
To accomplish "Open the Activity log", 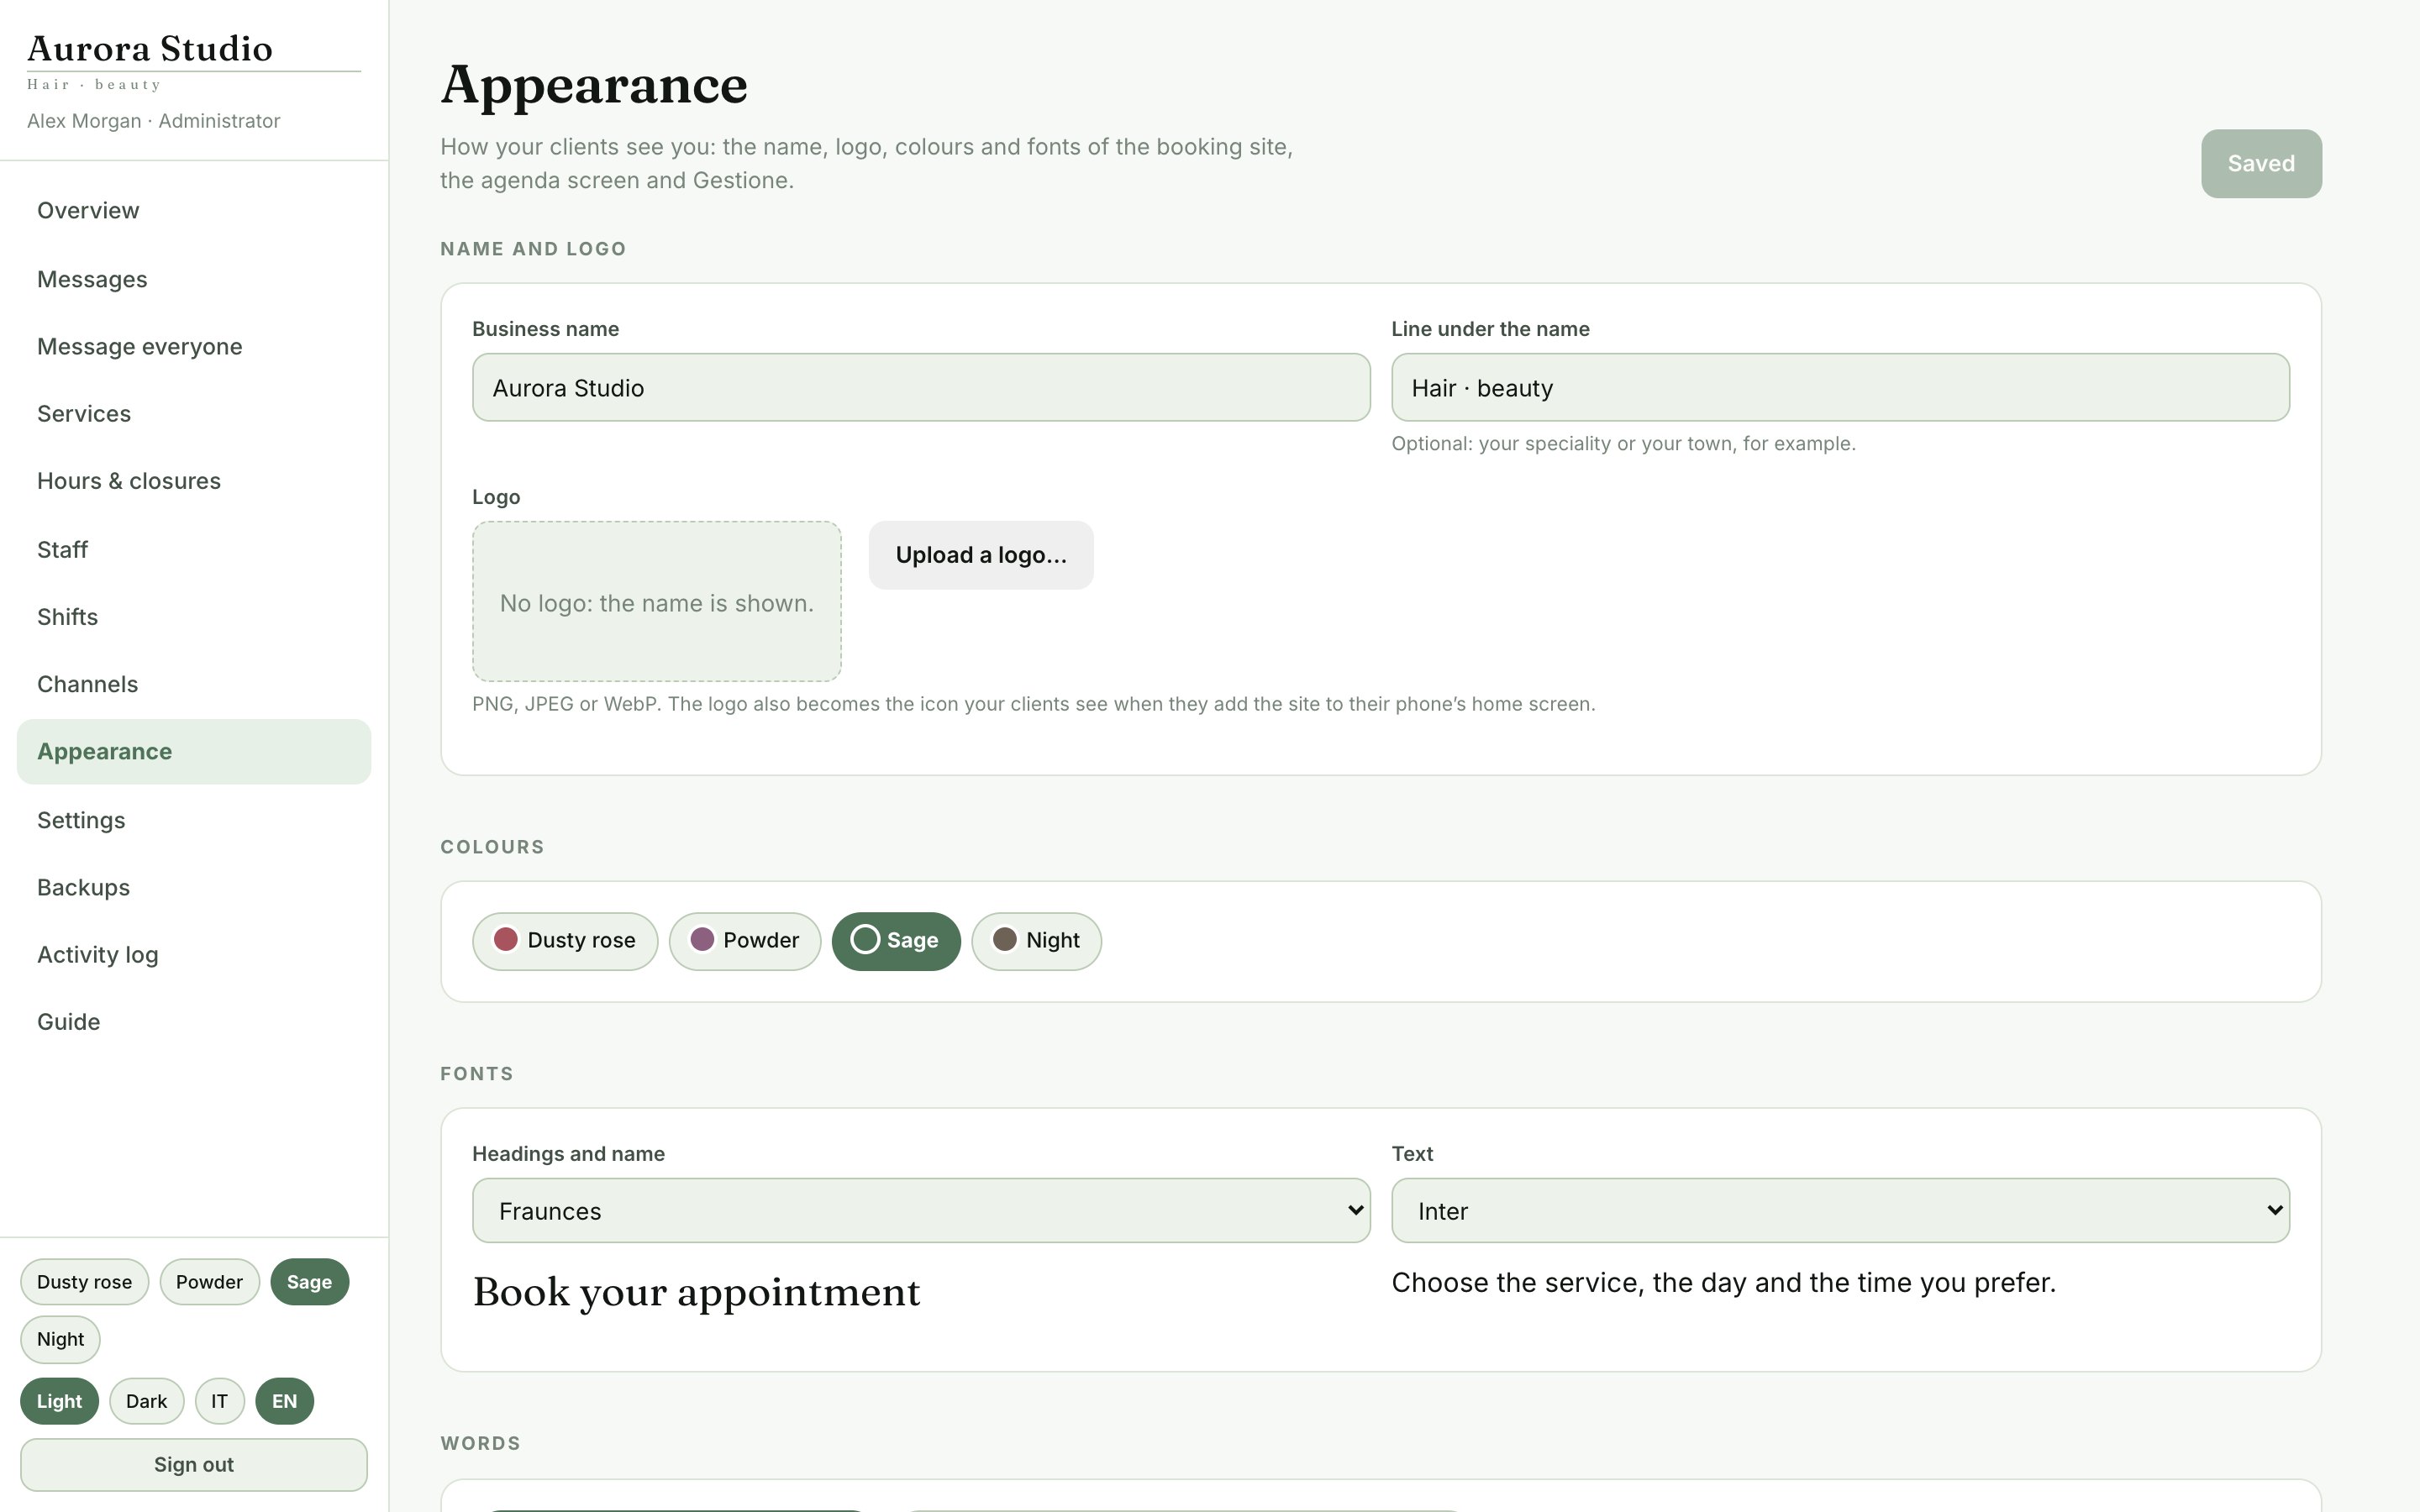I will pyautogui.click(x=194, y=955).
